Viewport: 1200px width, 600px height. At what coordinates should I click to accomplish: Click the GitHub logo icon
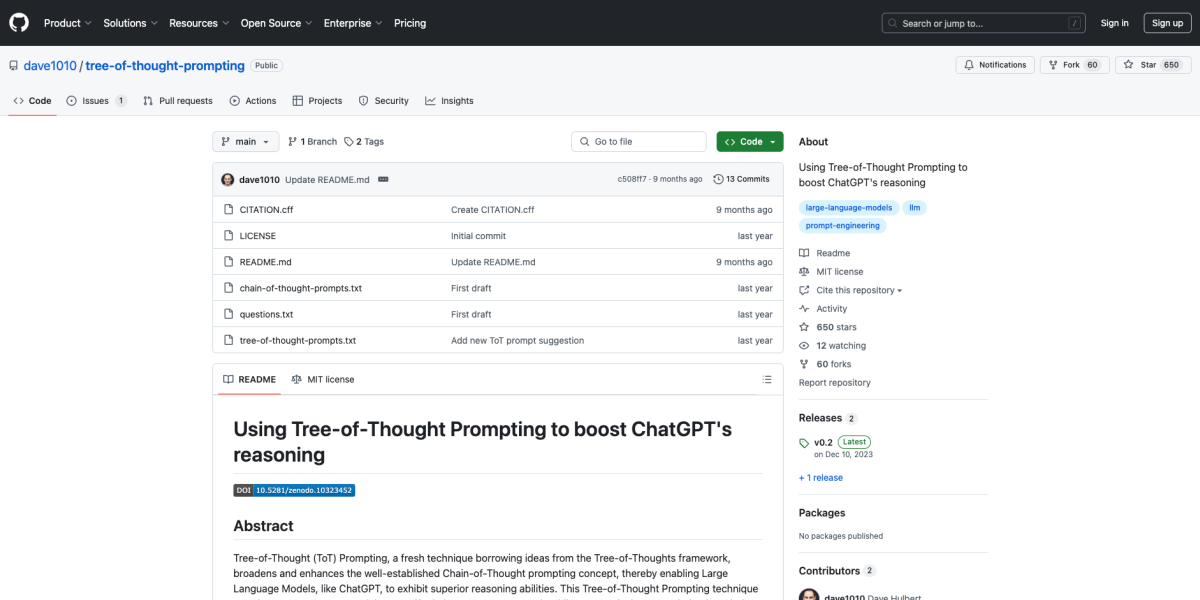[x=20, y=23]
